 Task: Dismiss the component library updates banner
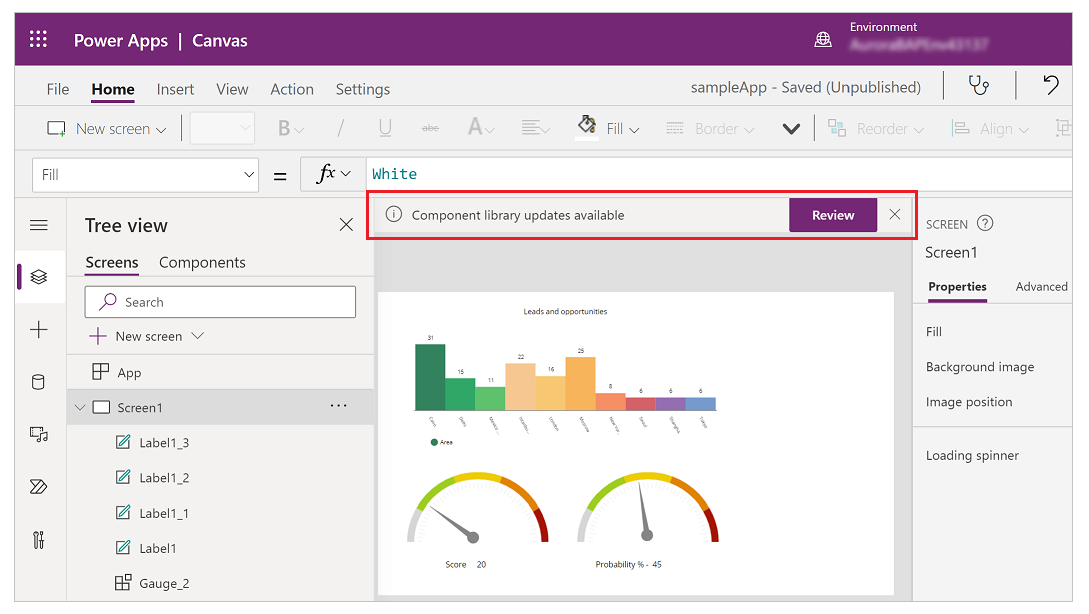pyautogui.click(x=895, y=215)
